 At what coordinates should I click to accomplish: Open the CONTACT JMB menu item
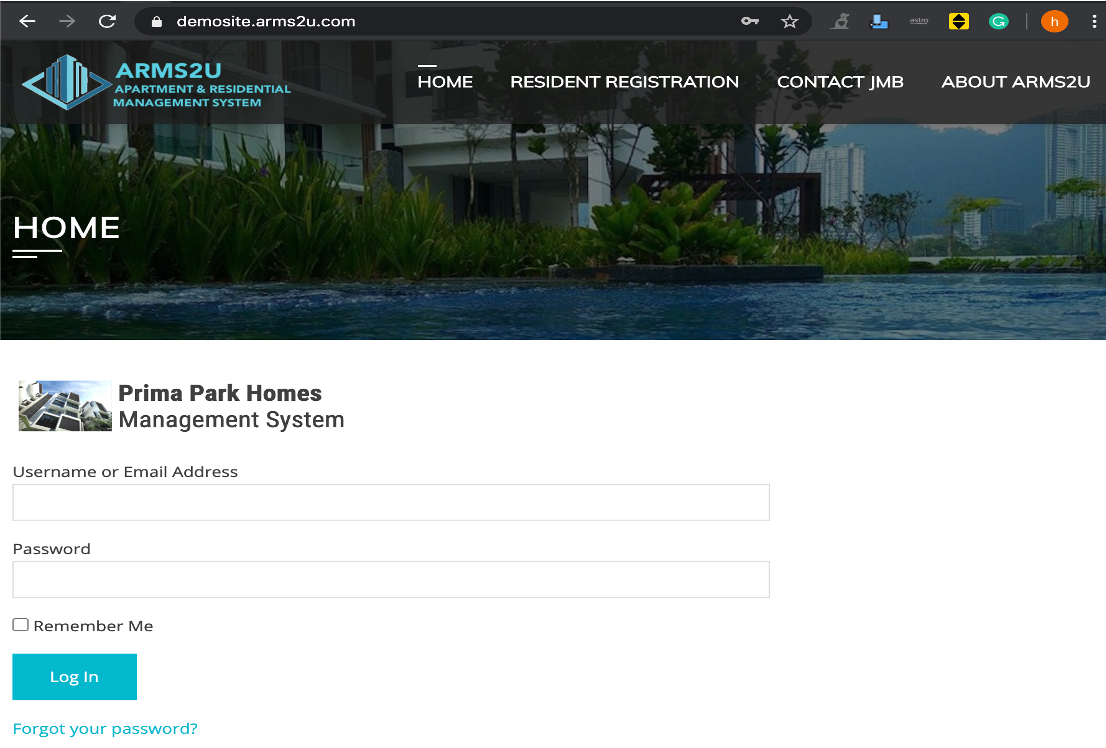point(840,82)
